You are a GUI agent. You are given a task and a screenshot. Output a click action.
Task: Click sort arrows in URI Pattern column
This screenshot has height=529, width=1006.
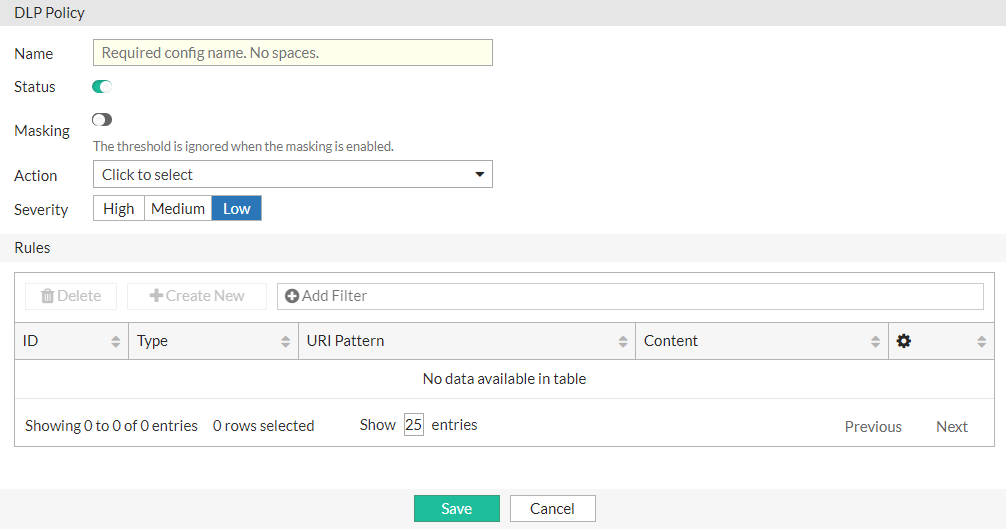point(622,342)
